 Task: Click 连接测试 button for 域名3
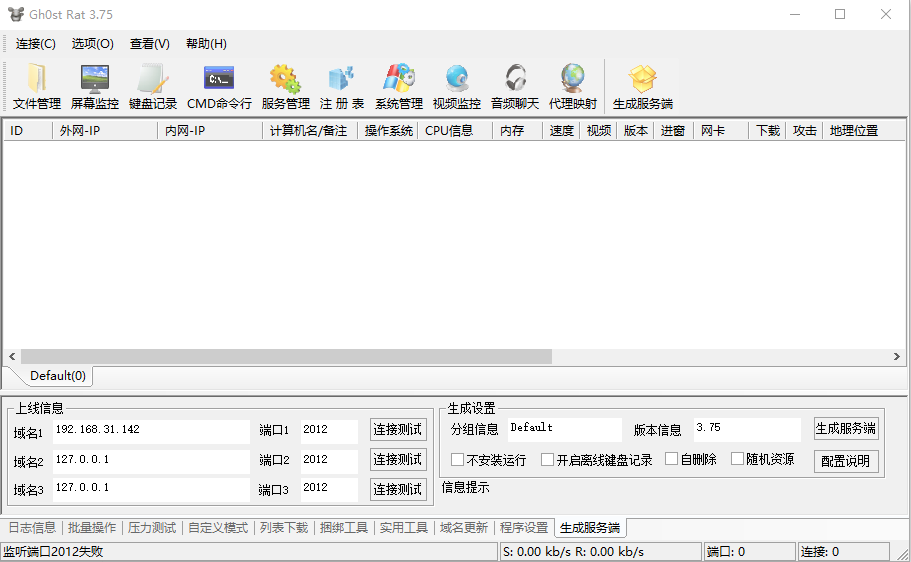pos(398,489)
